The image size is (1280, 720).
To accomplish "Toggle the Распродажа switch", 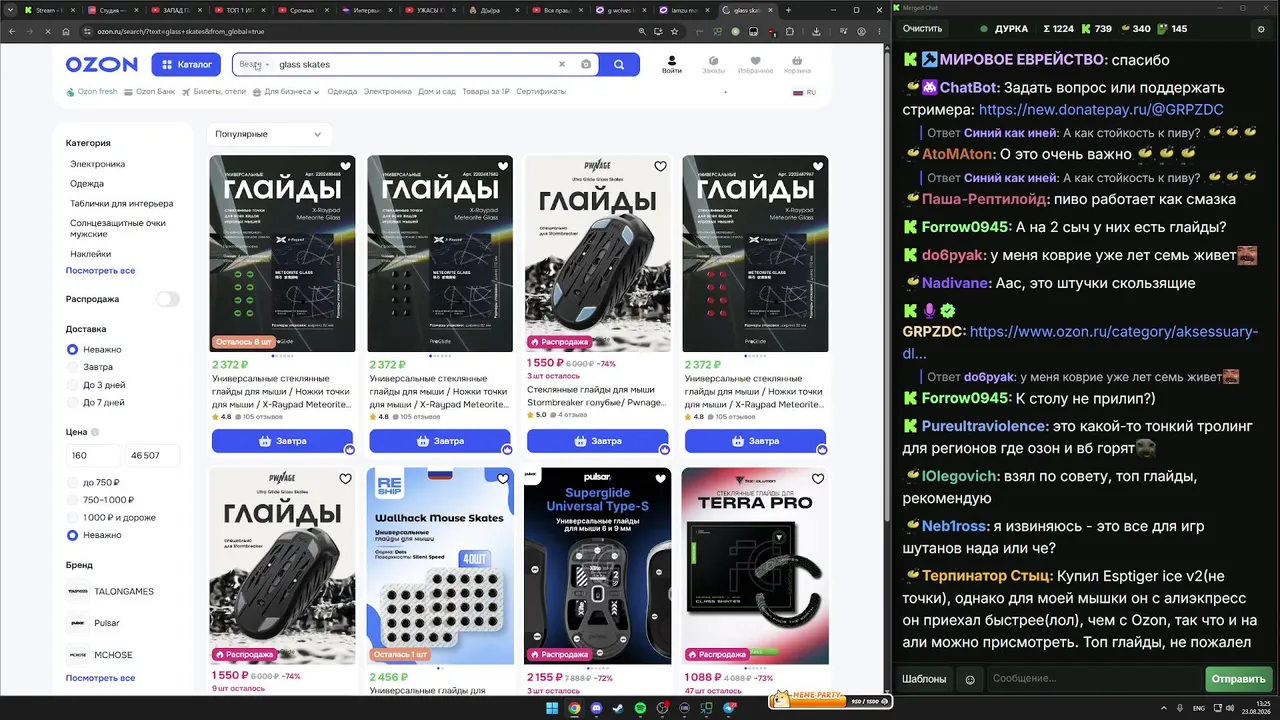I will [167, 299].
